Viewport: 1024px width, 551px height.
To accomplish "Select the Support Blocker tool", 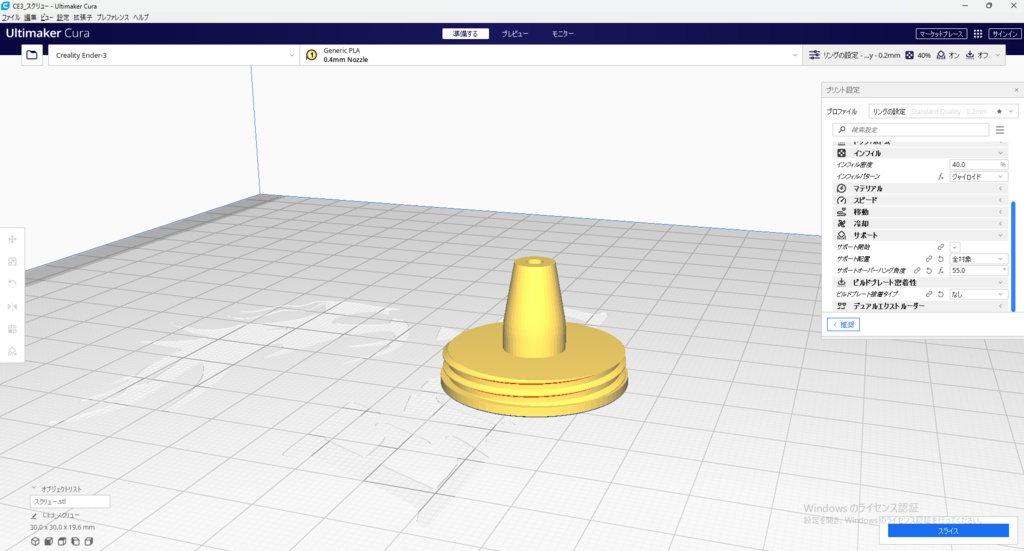I will (x=12, y=351).
